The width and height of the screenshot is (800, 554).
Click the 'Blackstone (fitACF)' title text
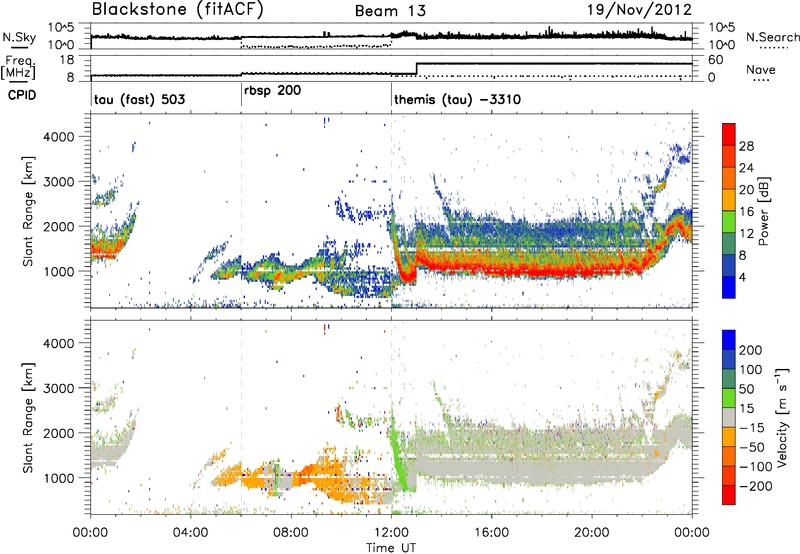point(178,10)
